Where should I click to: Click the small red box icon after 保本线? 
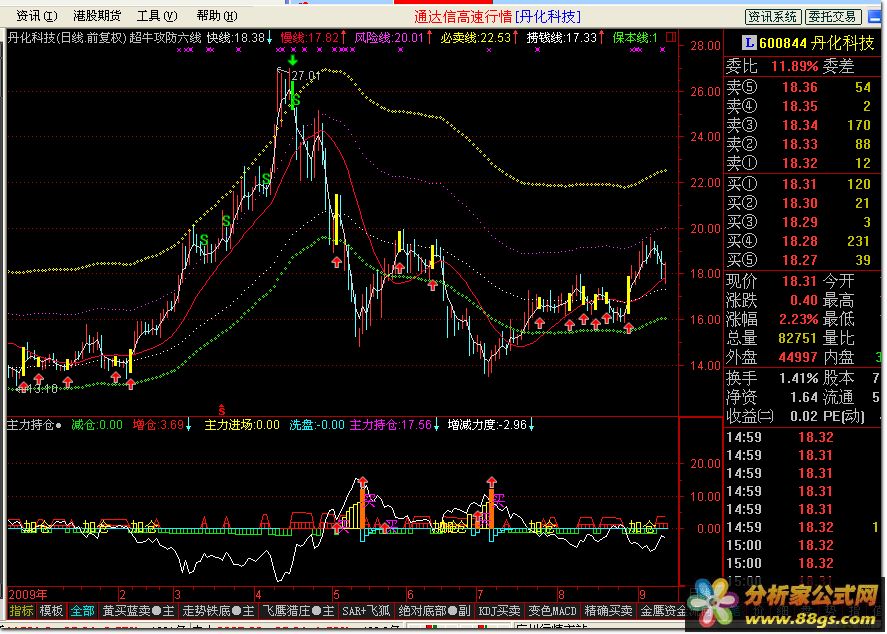[x=671, y=37]
